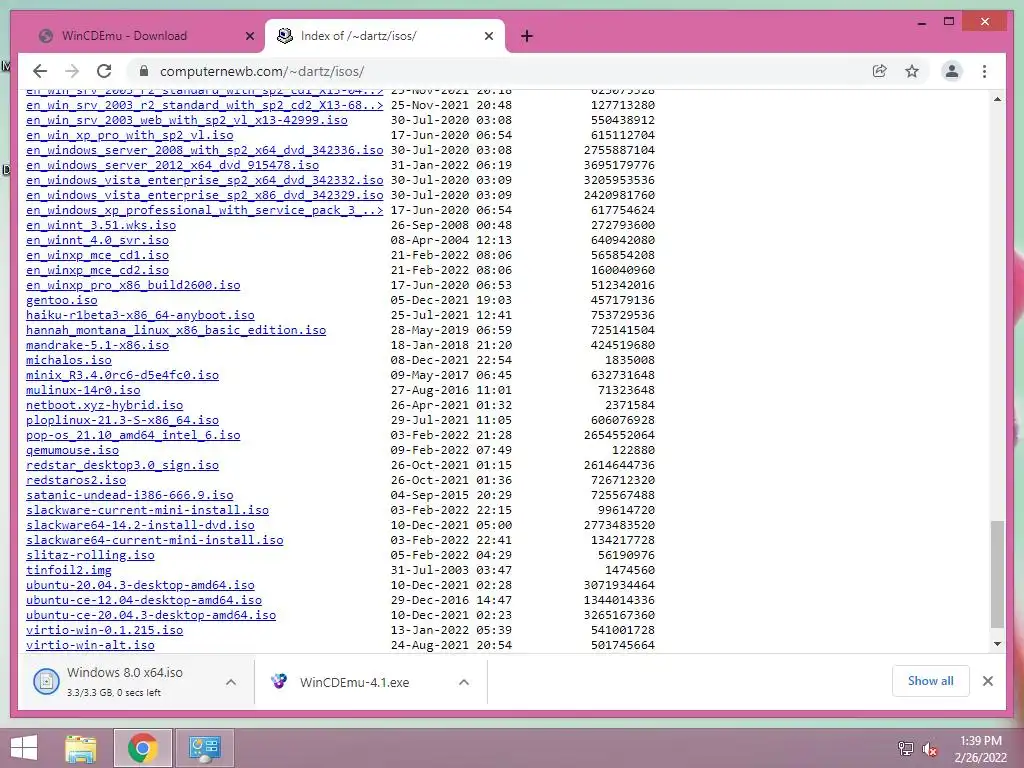
Task: Download slackware64-14.2-install-dvd.iso
Action: click(140, 526)
